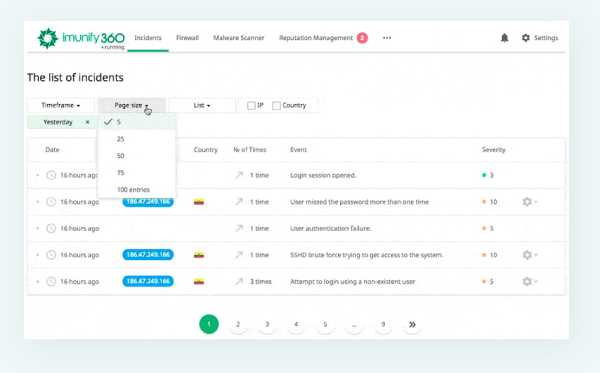Remove the Yesterday filter tag
Image resolution: width=600 pixels, height=373 pixels.
click(x=87, y=122)
